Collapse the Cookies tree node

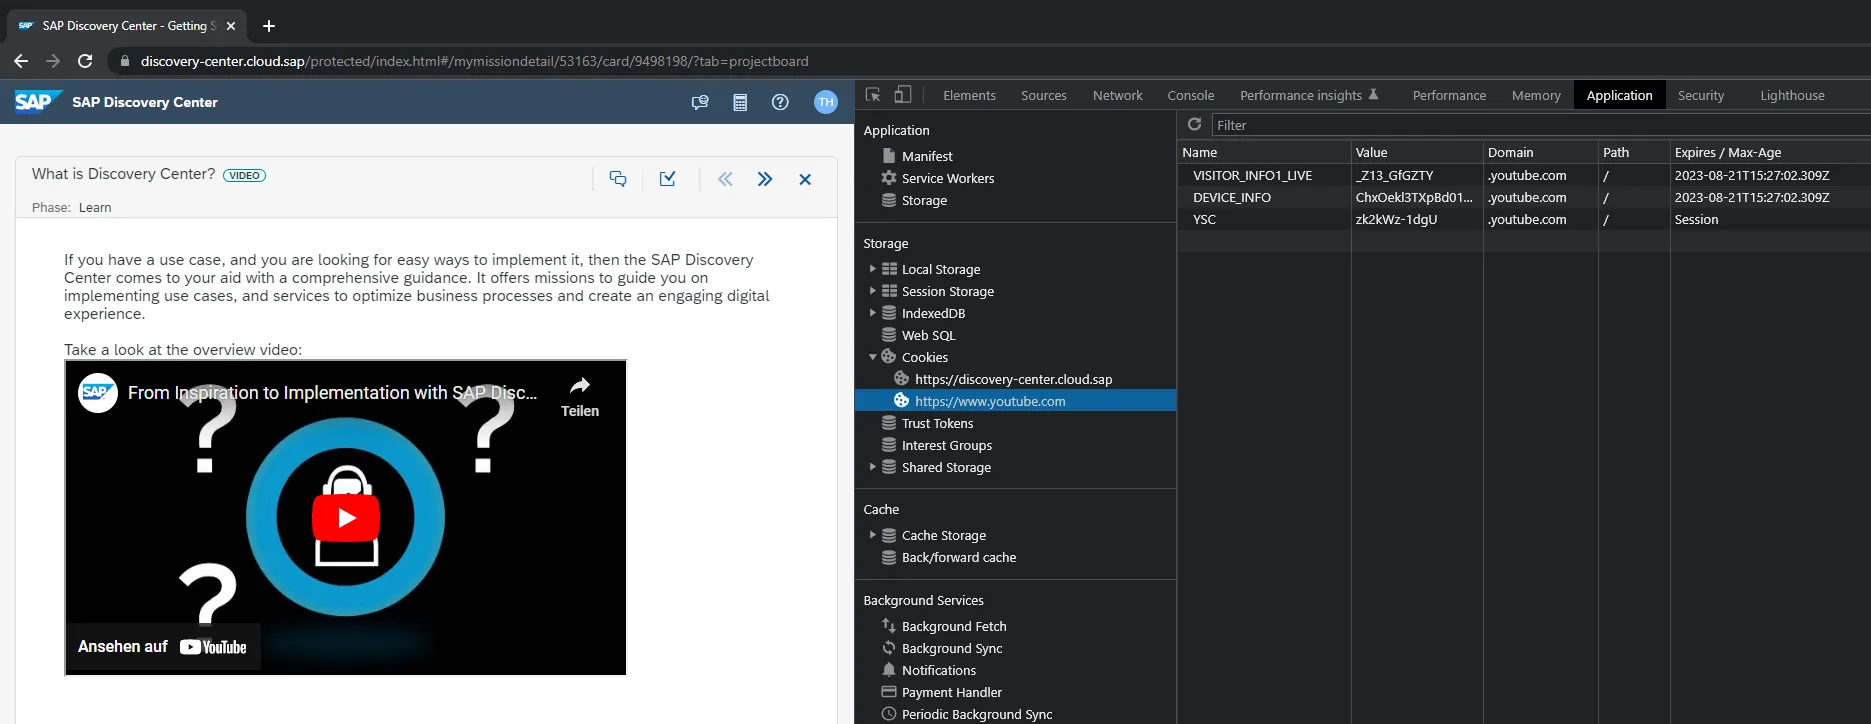click(x=872, y=357)
